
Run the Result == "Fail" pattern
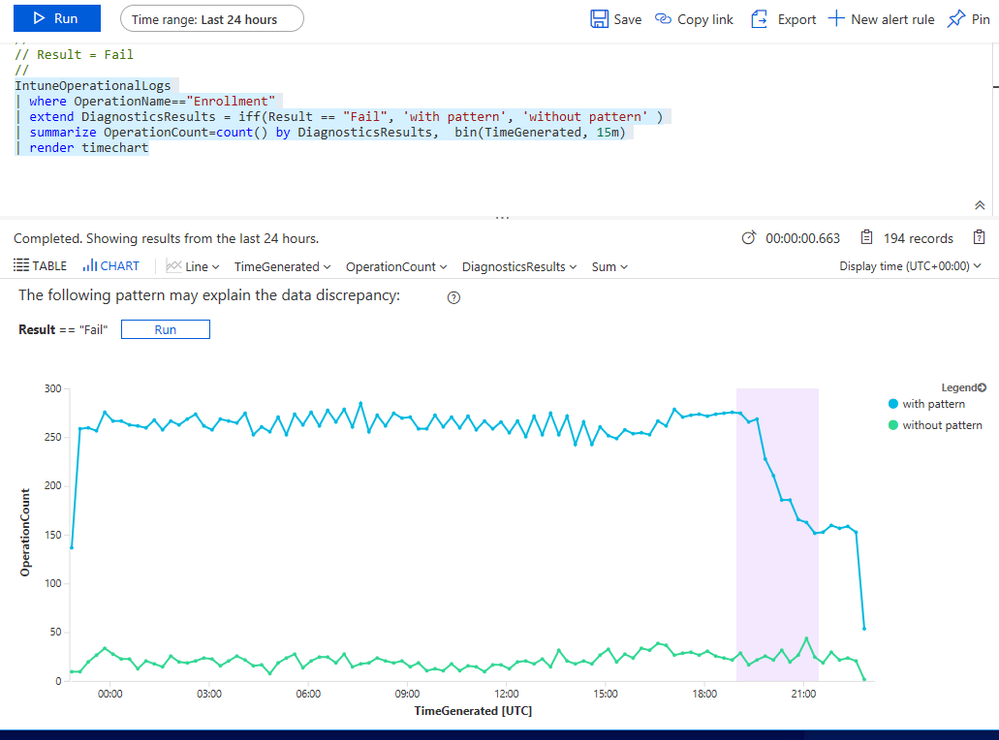click(165, 330)
